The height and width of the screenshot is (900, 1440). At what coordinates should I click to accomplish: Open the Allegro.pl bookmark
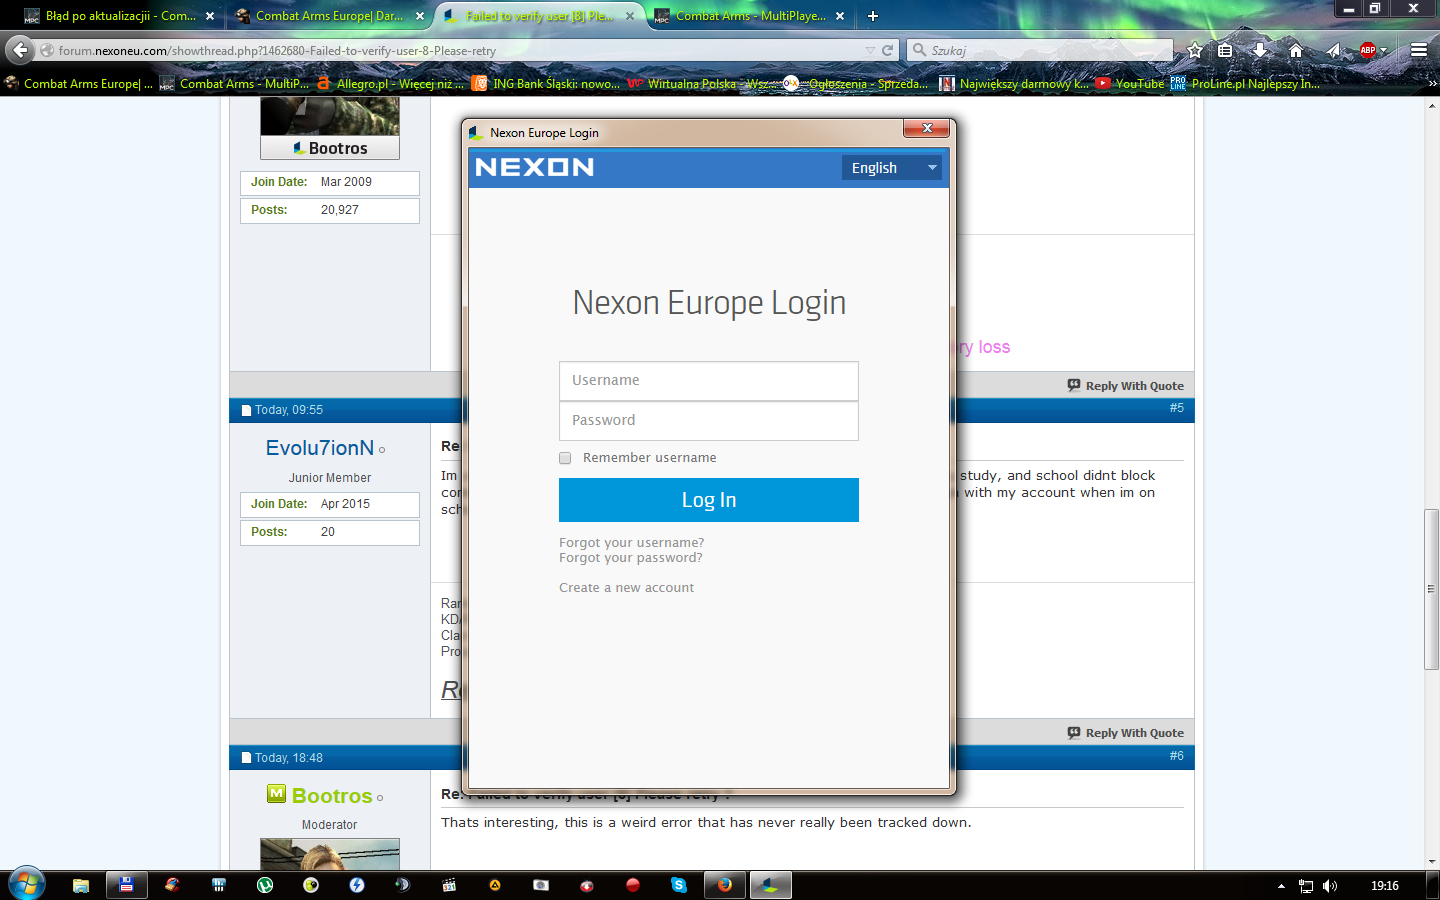coord(390,84)
